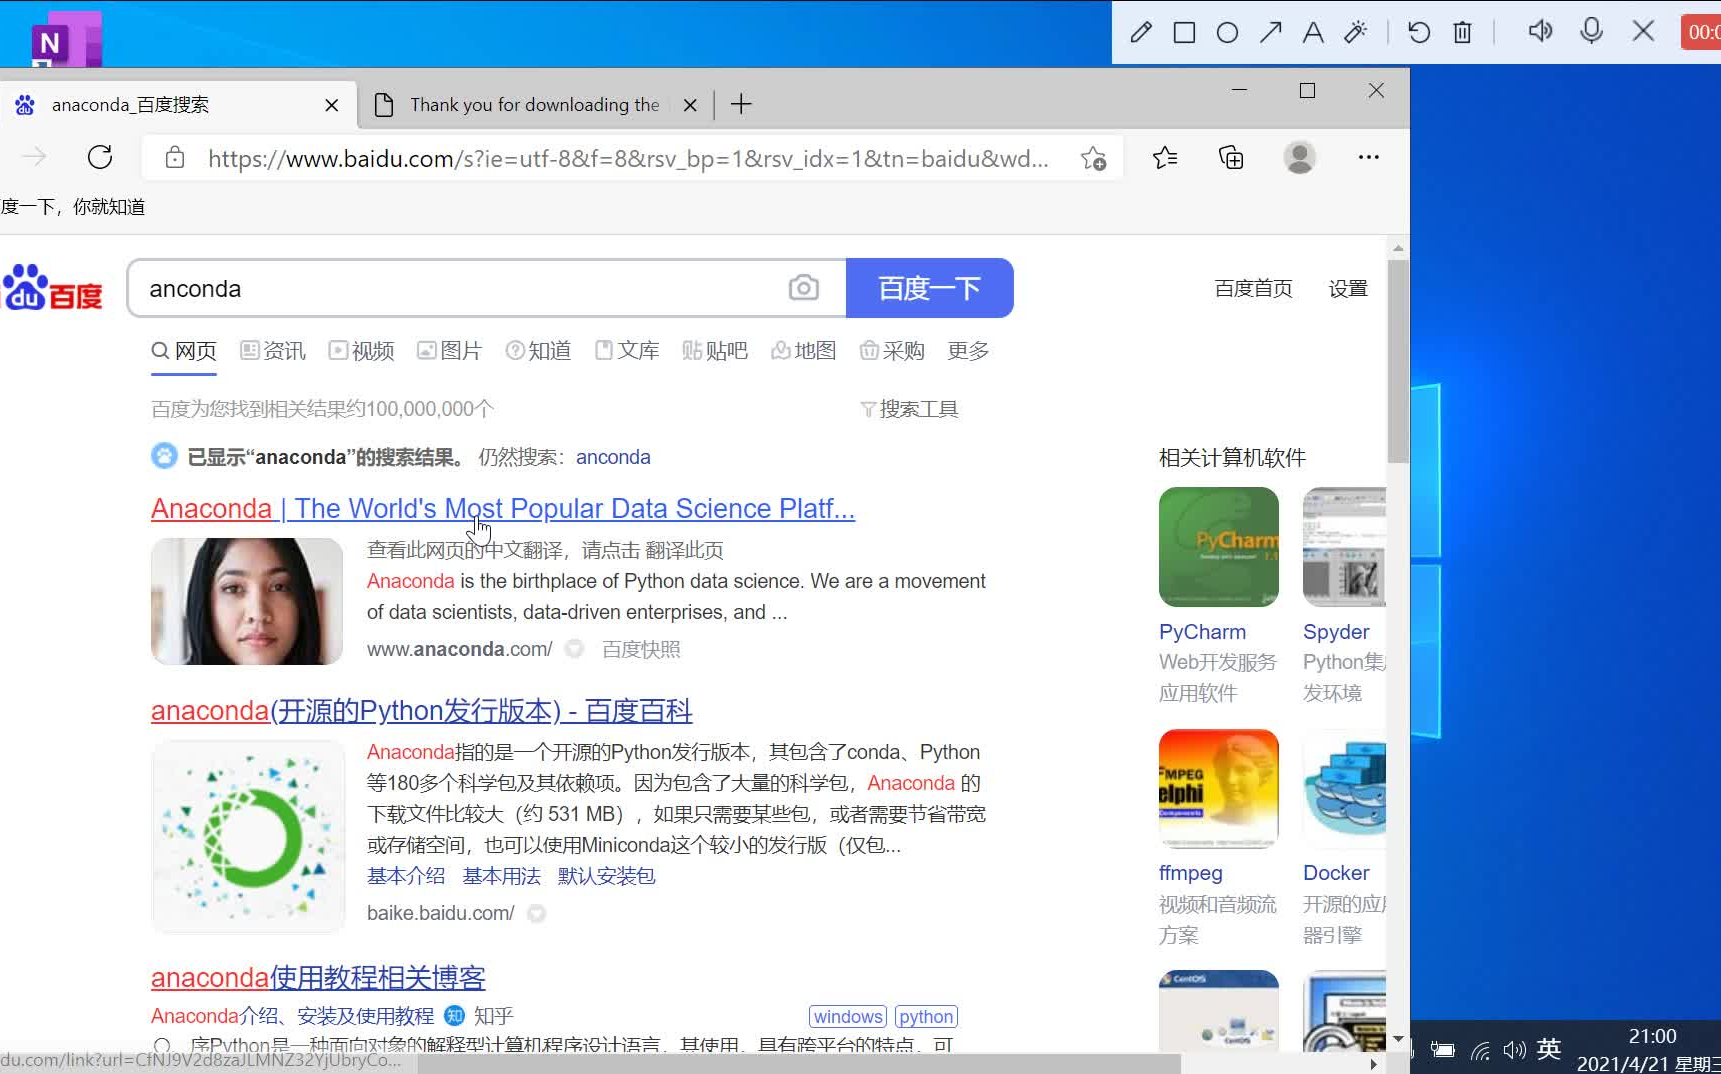This screenshot has height=1074, width=1721.
Task: Open anaconda 百度百科 result
Action: click(422, 711)
